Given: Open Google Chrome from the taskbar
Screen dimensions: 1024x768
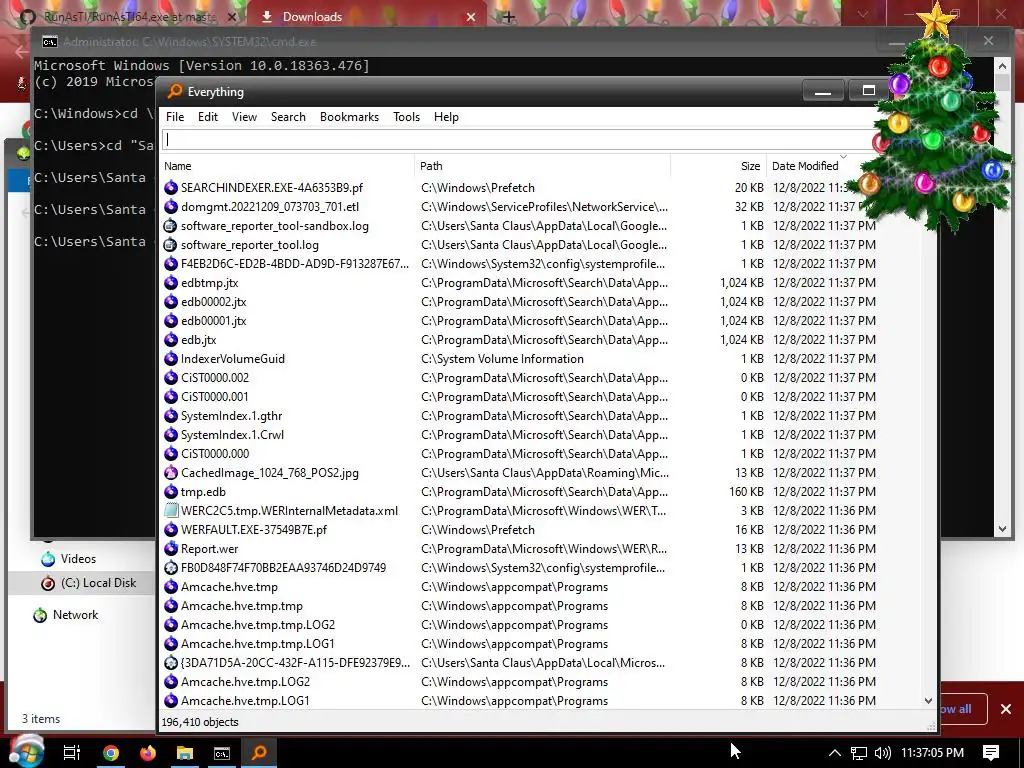Looking at the screenshot, I should click(110, 753).
